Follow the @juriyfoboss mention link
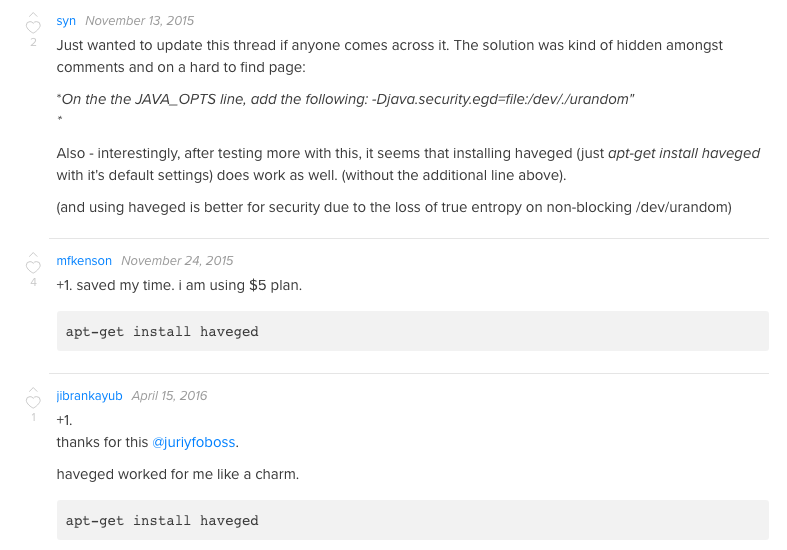The image size is (787, 550). 194,442
